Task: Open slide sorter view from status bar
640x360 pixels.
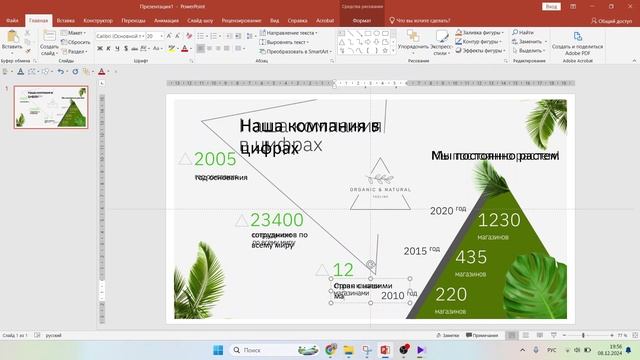Action: tap(526, 335)
